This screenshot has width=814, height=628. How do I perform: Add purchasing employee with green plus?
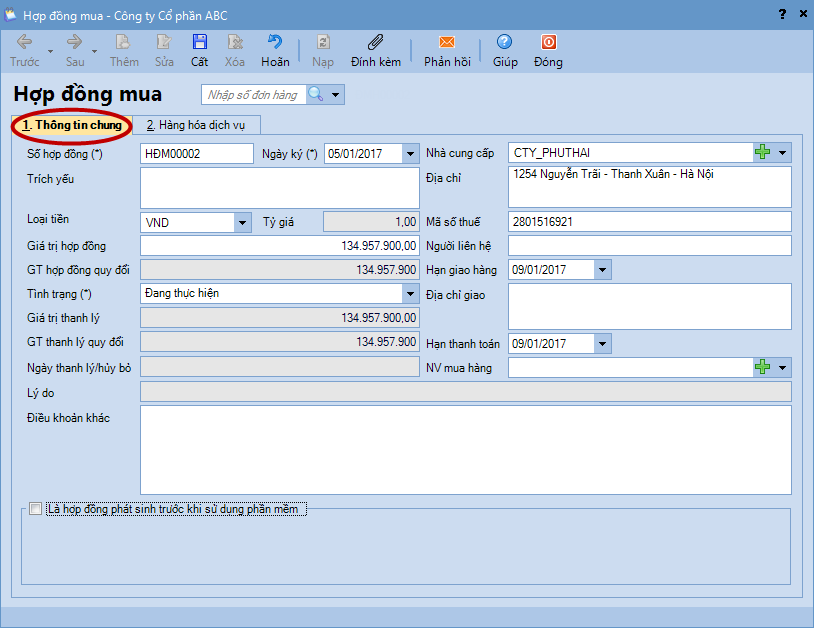[x=763, y=368]
